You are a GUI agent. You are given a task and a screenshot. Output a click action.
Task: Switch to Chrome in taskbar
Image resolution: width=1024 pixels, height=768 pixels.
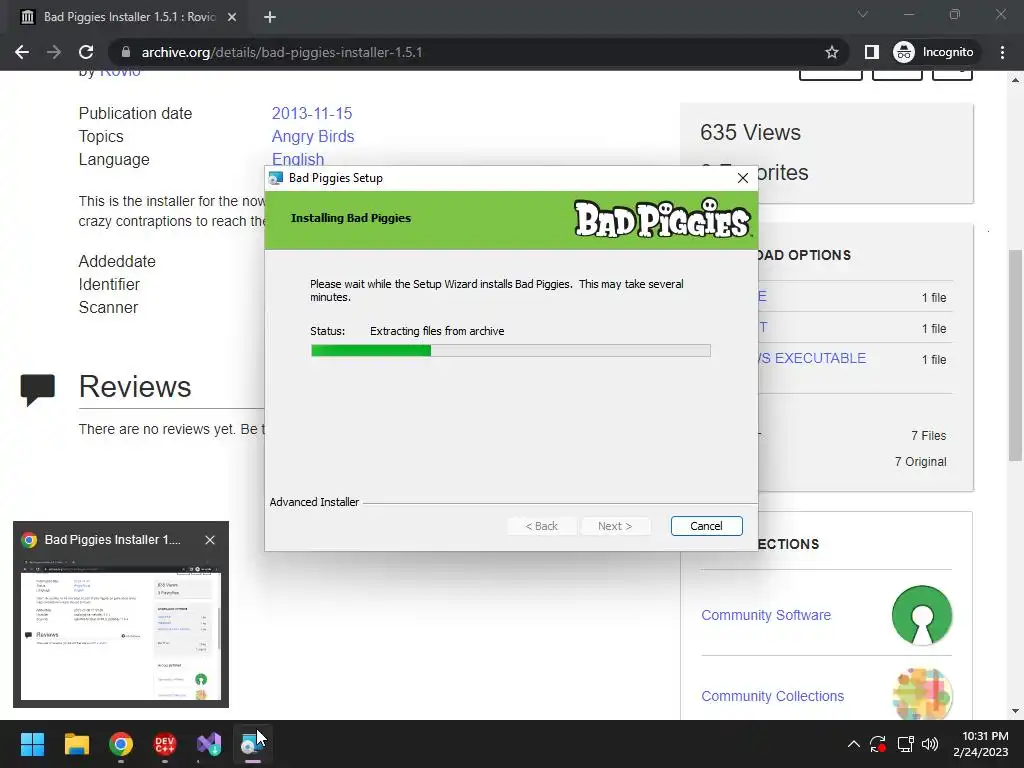tap(121, 744)
